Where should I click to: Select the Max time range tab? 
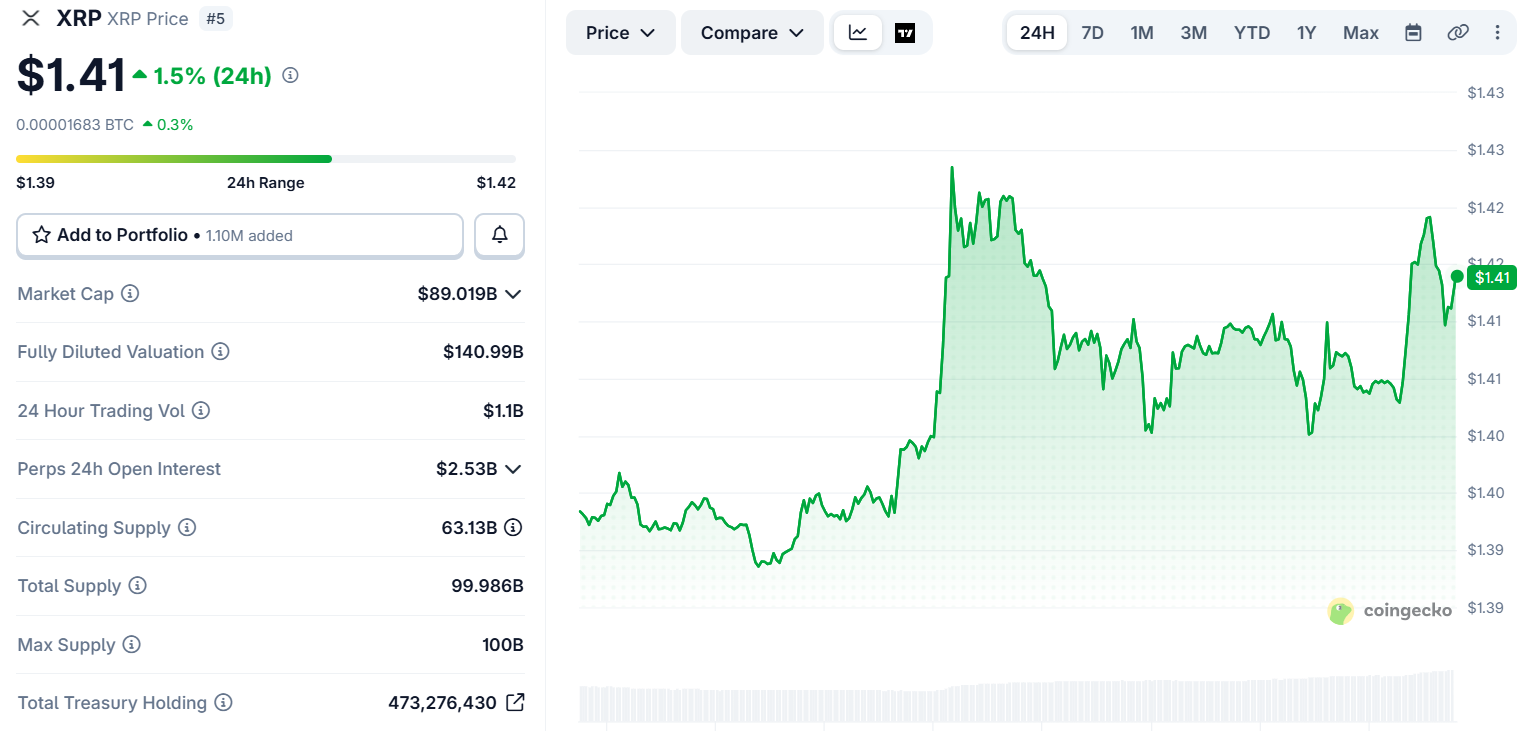coord(1361,33)
